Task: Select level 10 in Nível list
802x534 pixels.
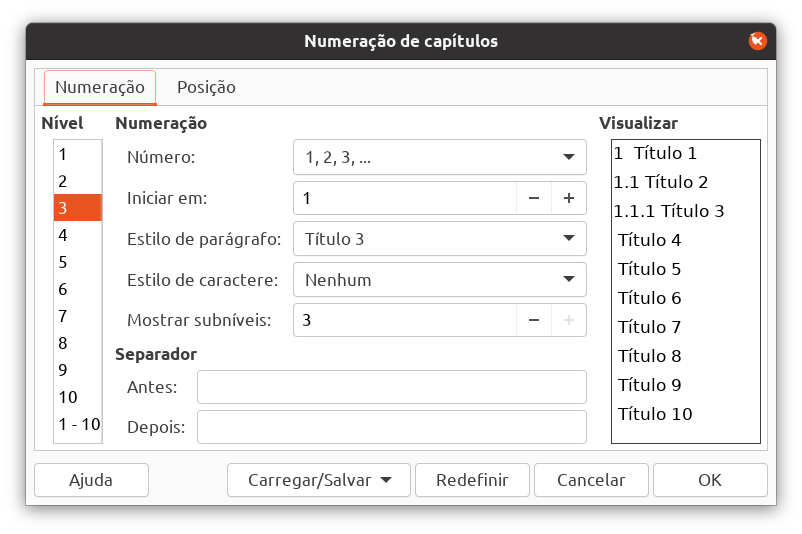Action: point(78,397)
